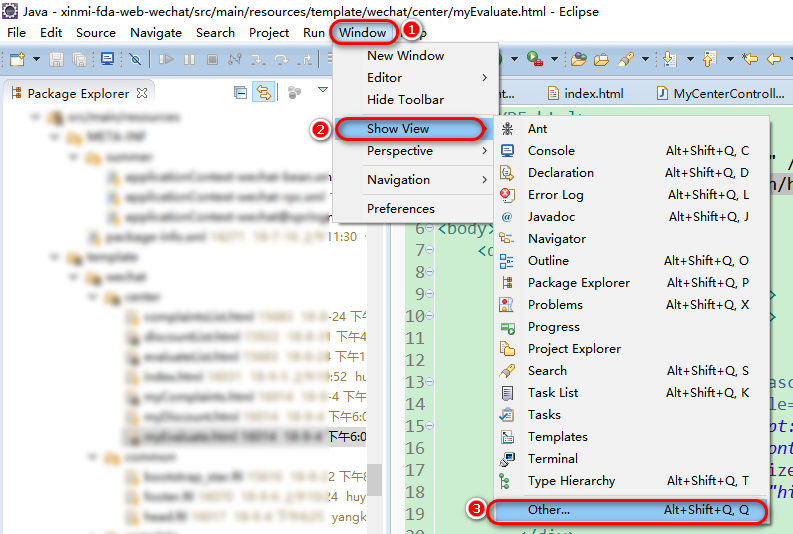Viewport: 793px width, 534px height.
Task: Open the Source menu
Action: pos(96,33)
